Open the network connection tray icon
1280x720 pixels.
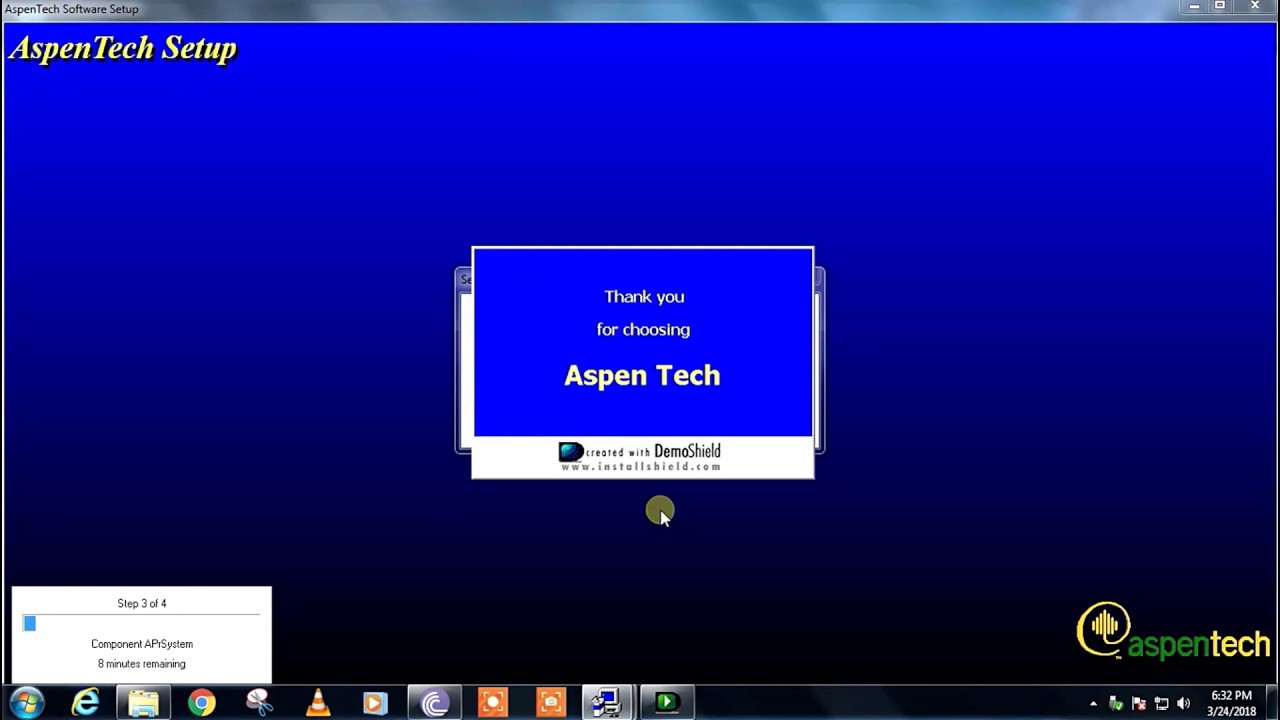point(1161,704)
